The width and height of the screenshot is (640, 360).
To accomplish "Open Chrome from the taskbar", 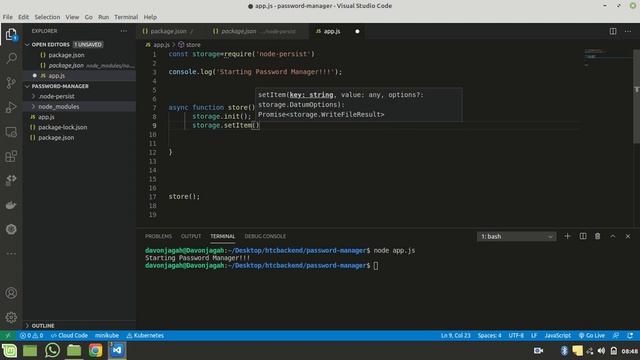I will (96, 350).
